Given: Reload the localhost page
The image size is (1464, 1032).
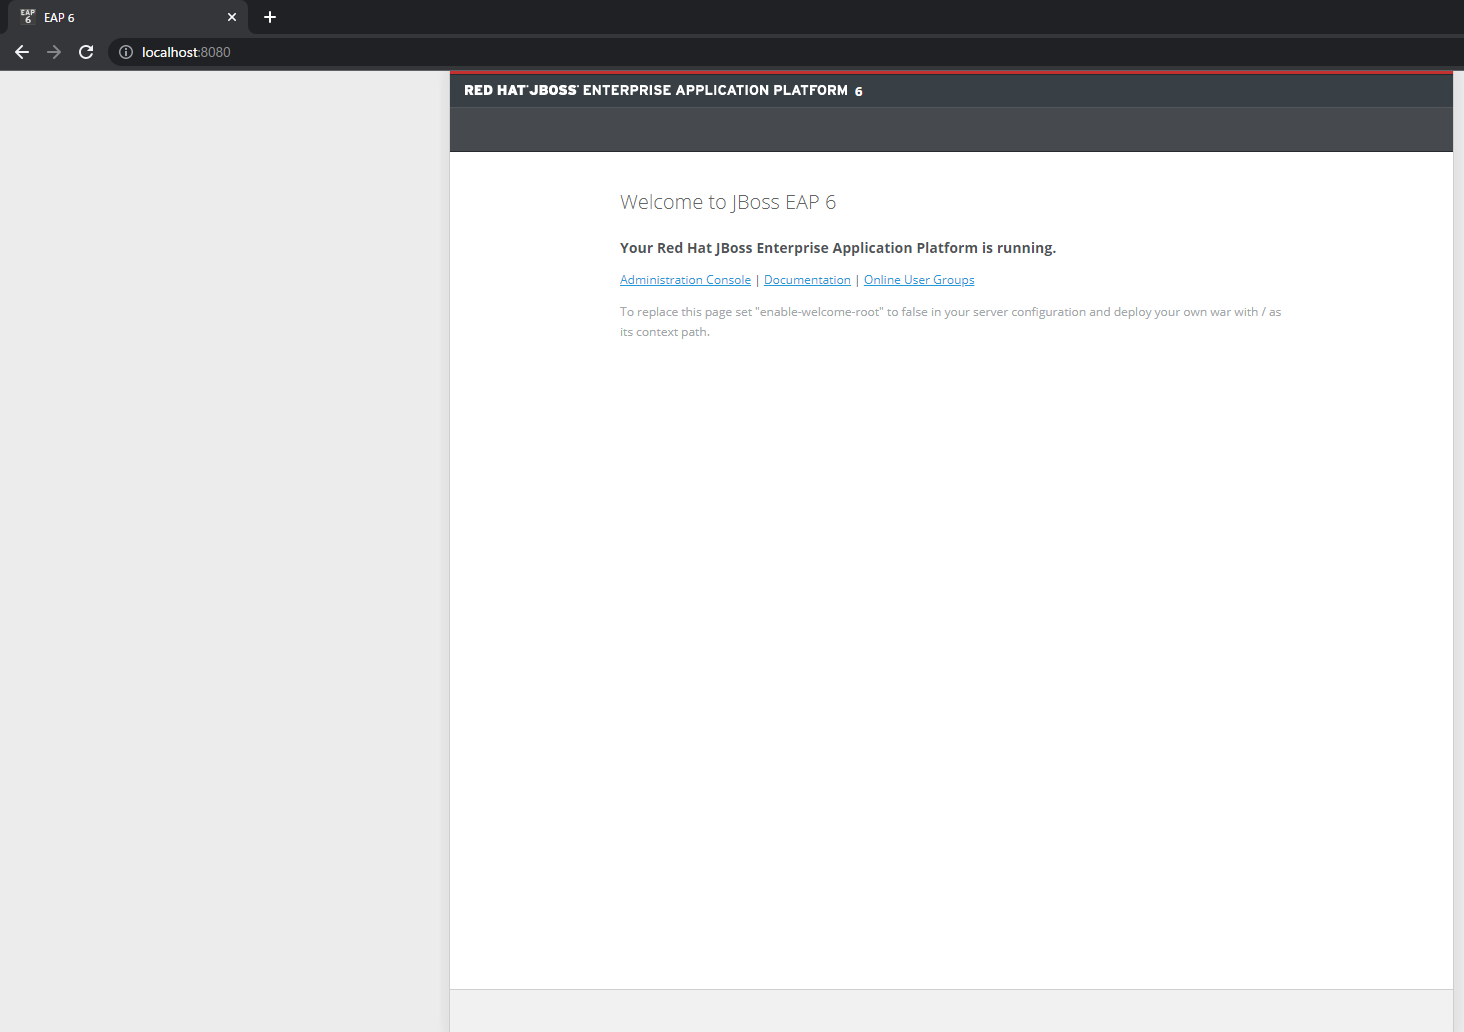Looking at the screenshot, I should [86, 52].
